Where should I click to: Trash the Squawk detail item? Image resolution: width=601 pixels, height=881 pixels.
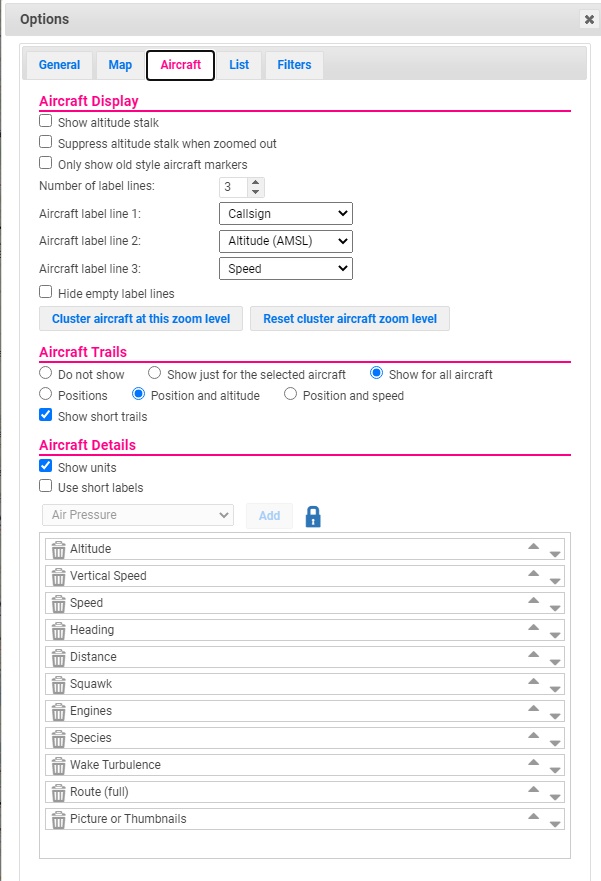[58, 684]
